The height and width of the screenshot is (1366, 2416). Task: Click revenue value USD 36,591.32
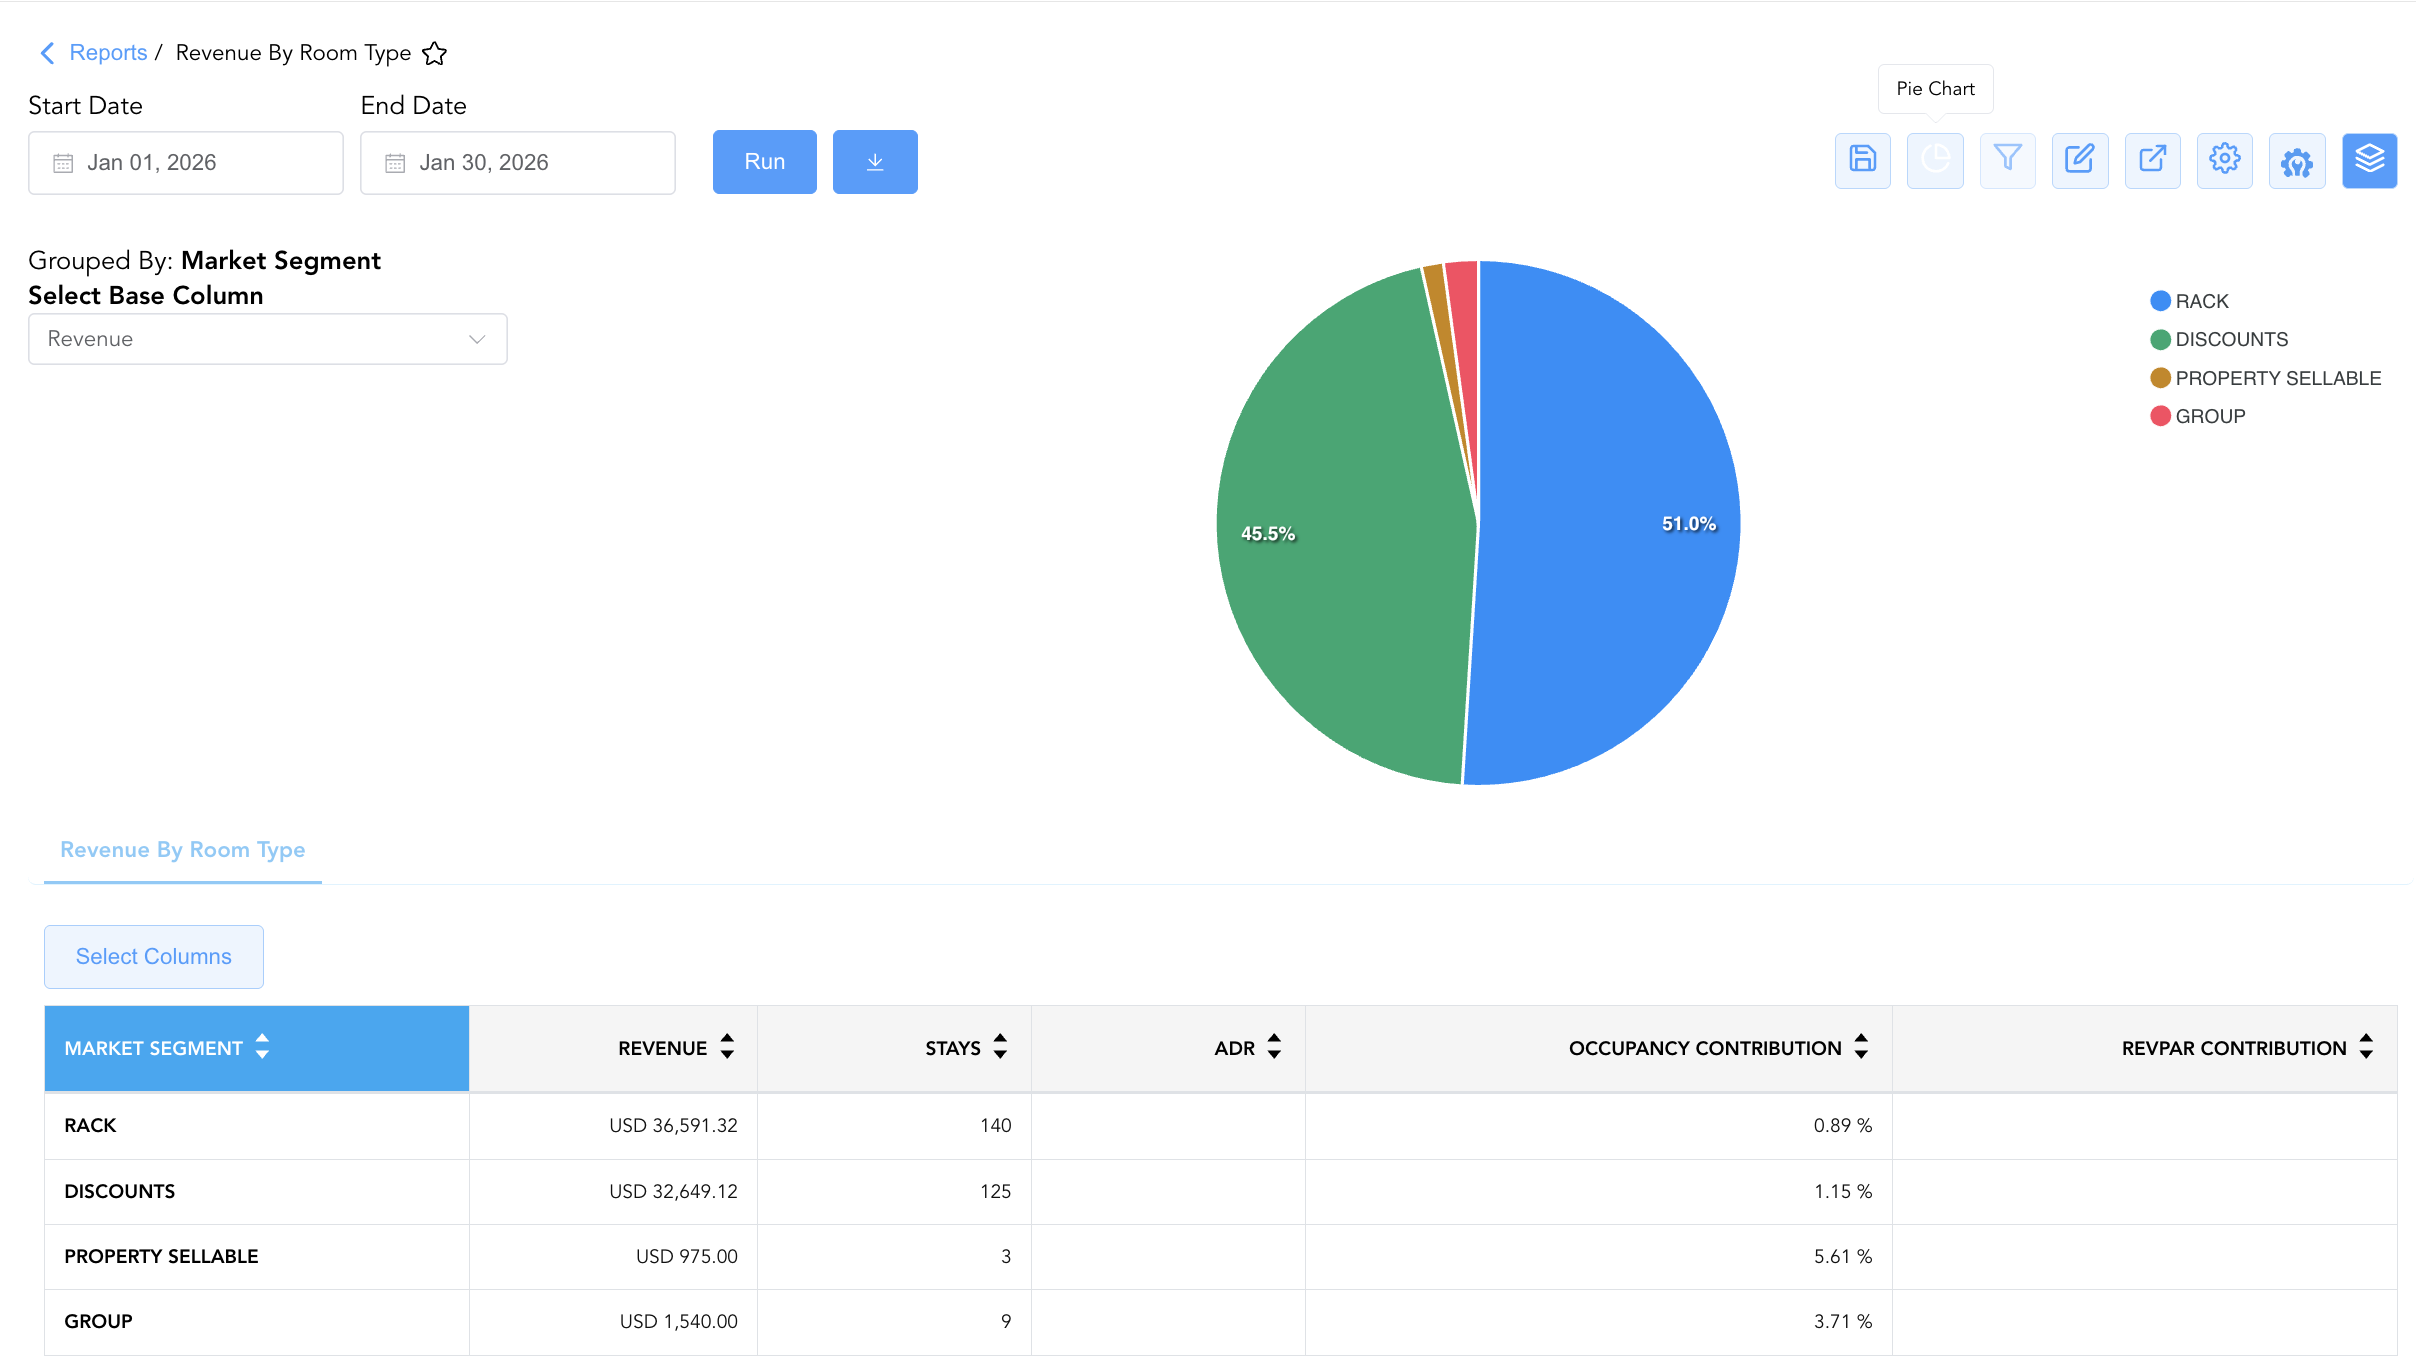point(673,1126)
